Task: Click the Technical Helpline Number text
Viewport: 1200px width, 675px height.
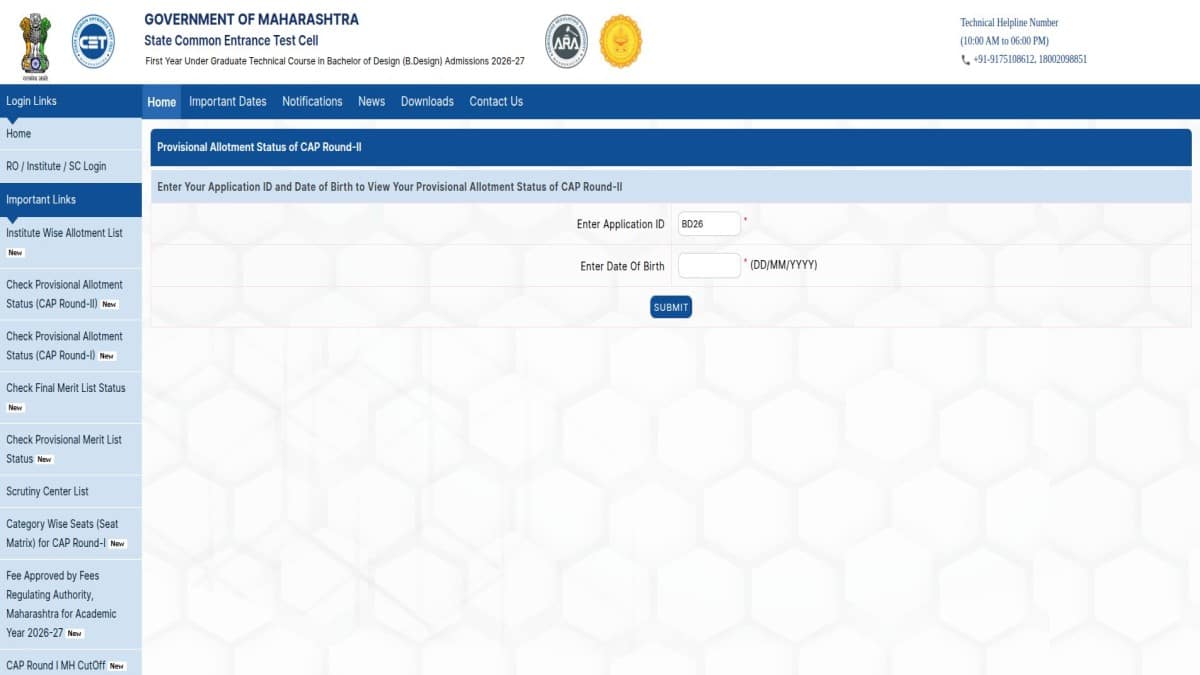Action: point(1009,23)
